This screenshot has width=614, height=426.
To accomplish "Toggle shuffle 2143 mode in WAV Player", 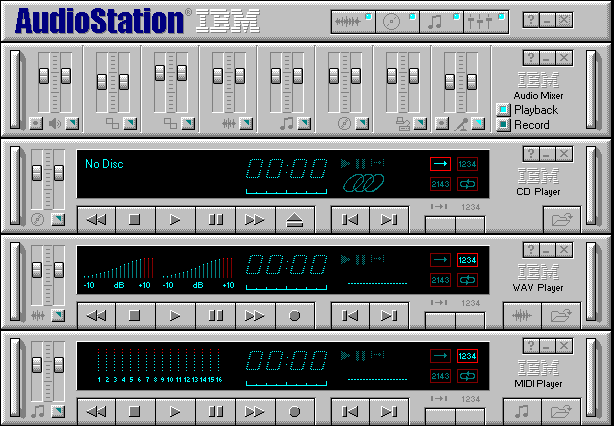I will click(x=440, y=280).
